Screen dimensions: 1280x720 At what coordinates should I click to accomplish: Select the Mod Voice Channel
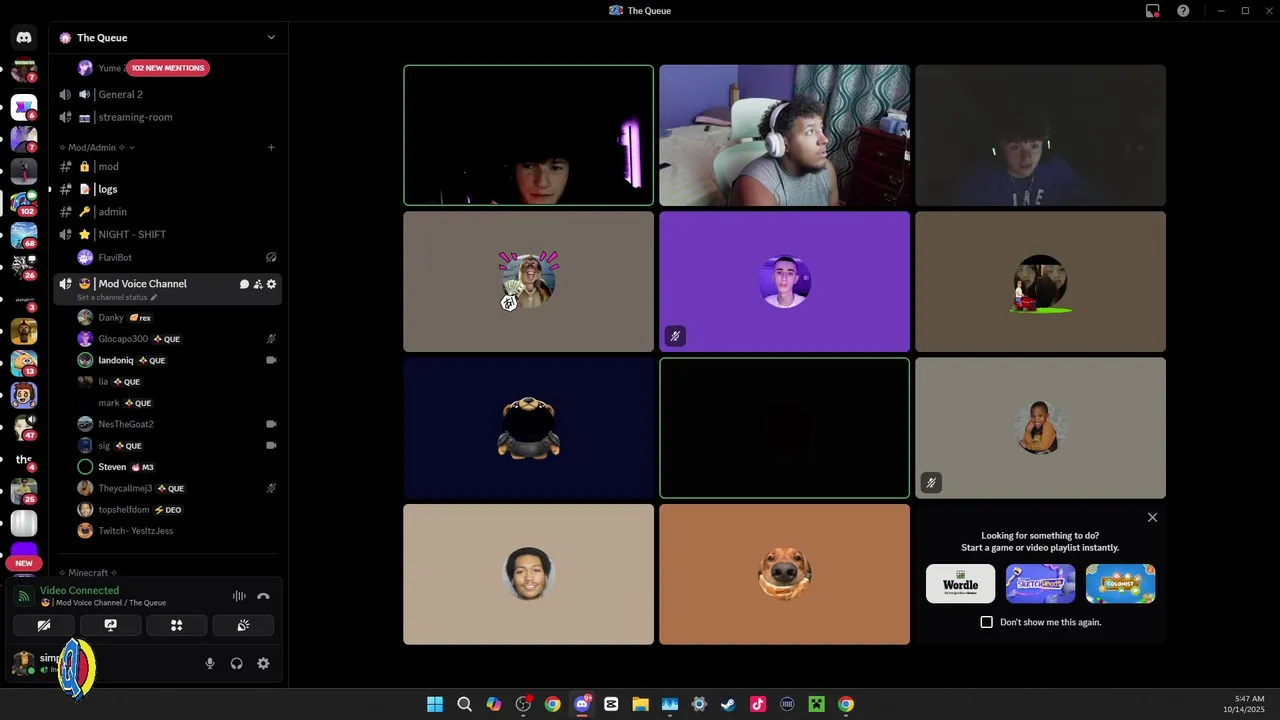(142, 284)
